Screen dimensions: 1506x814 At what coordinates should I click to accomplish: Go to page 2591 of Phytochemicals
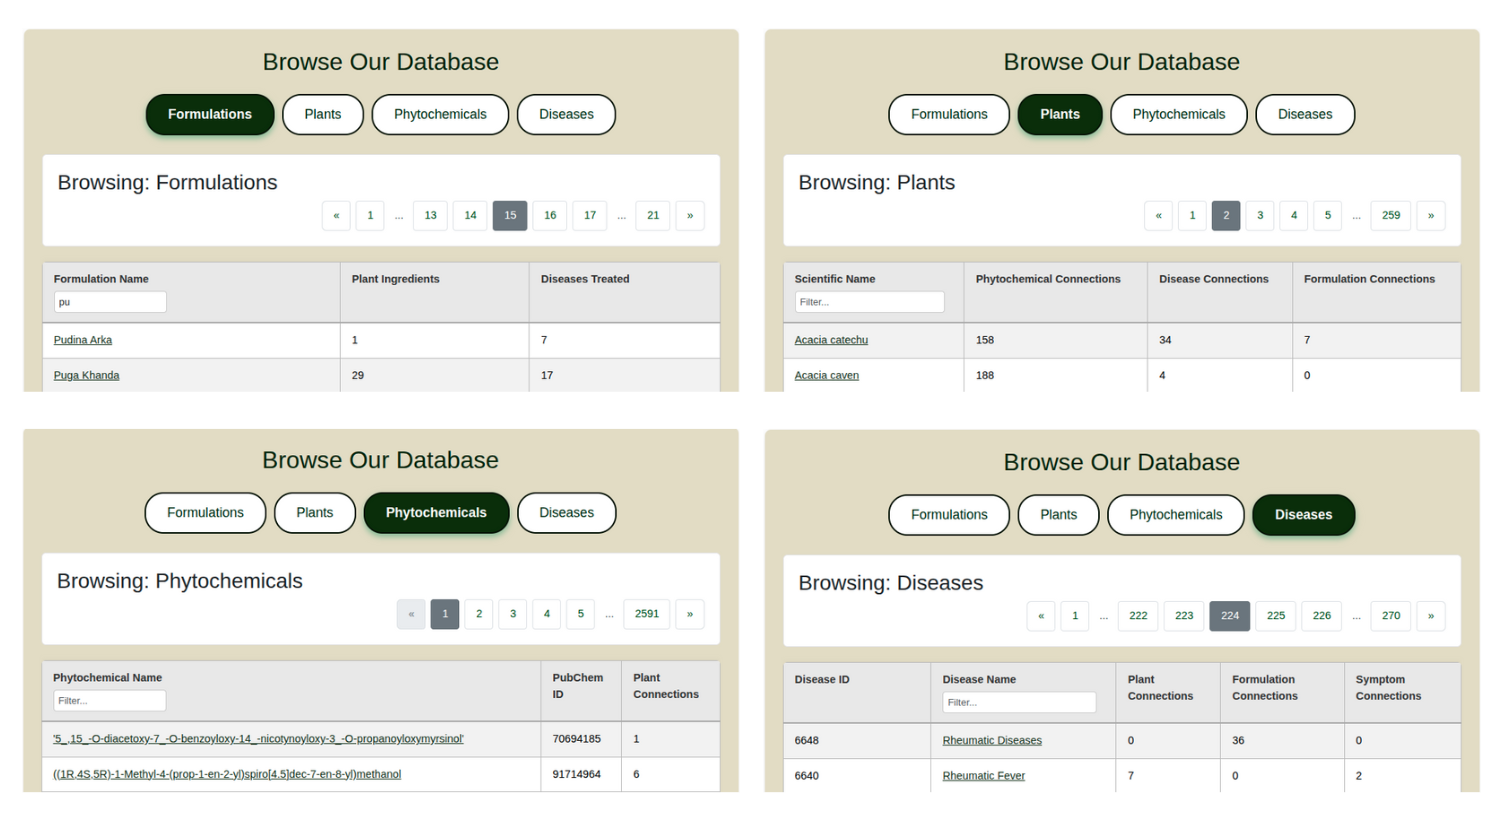coord(646,614)
